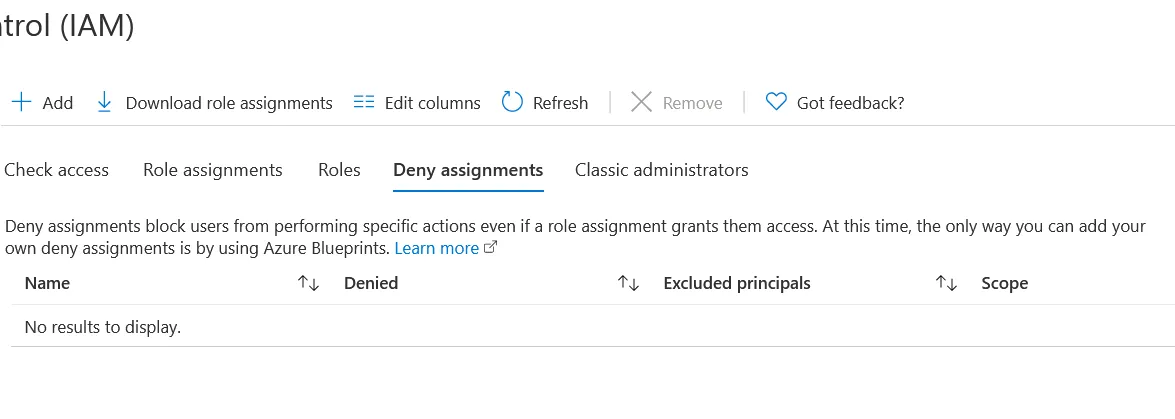Click the external link icon beside Learn more

tap(490, 248)
